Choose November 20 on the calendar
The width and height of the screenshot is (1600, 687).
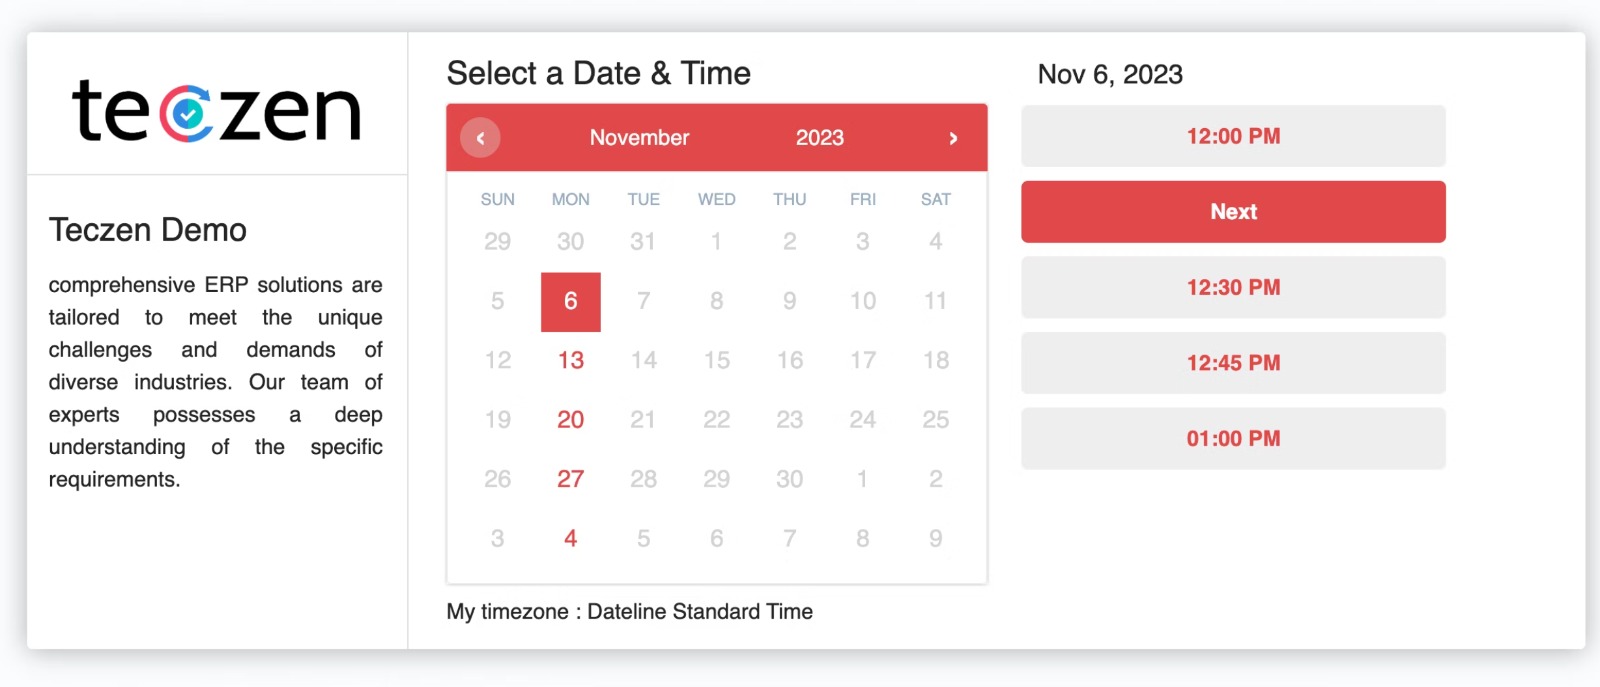tap(570, 420)
